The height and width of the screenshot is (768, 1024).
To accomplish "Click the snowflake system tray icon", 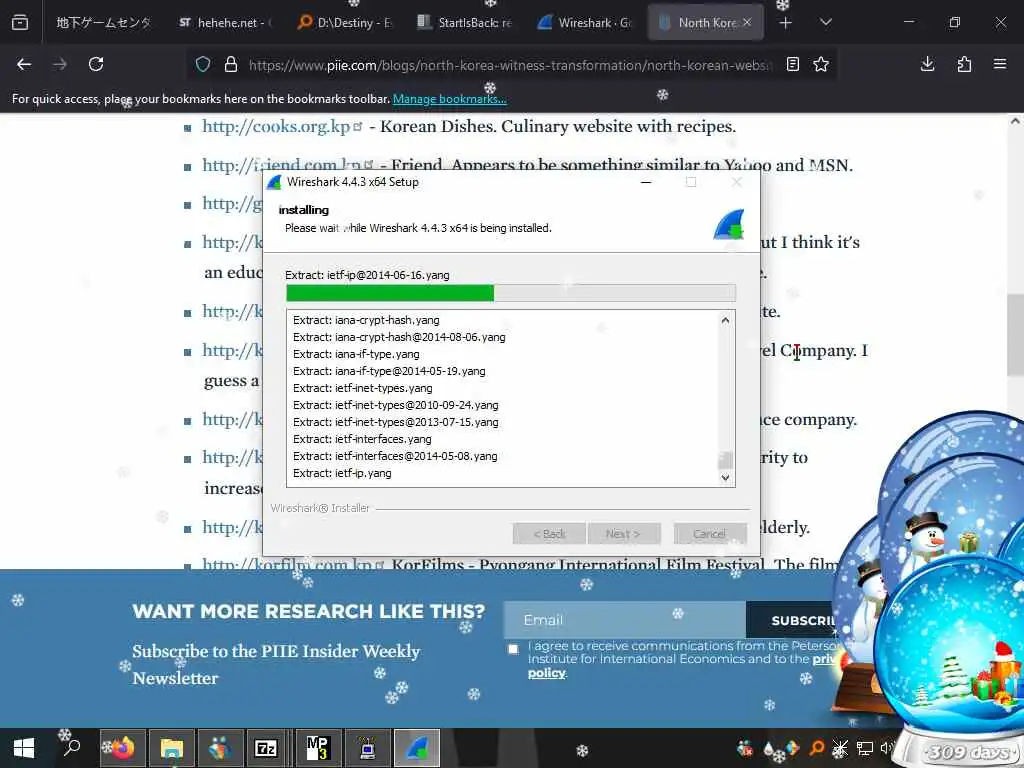I will 840,748.
